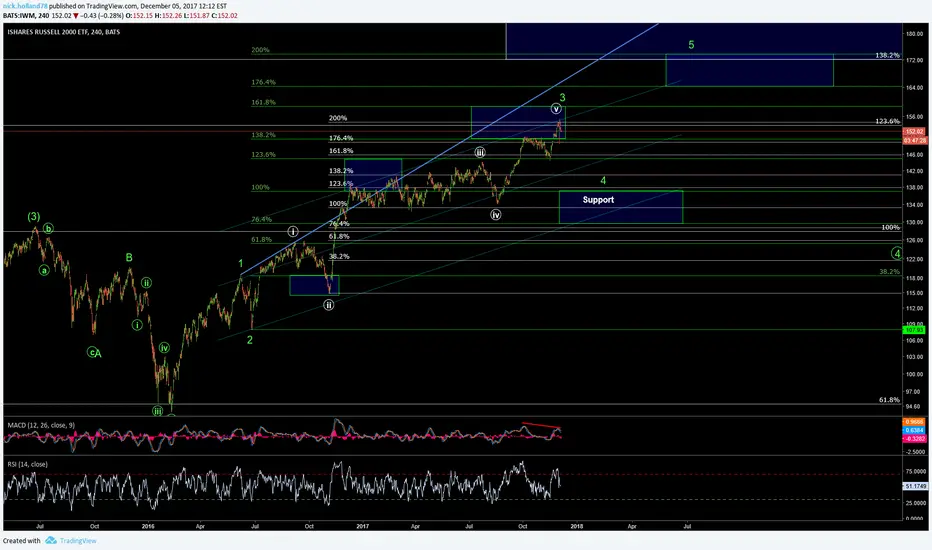The image size is (932, 550).
Task: Click the TradingView logo icon in footer
Action: coord(51,540)
